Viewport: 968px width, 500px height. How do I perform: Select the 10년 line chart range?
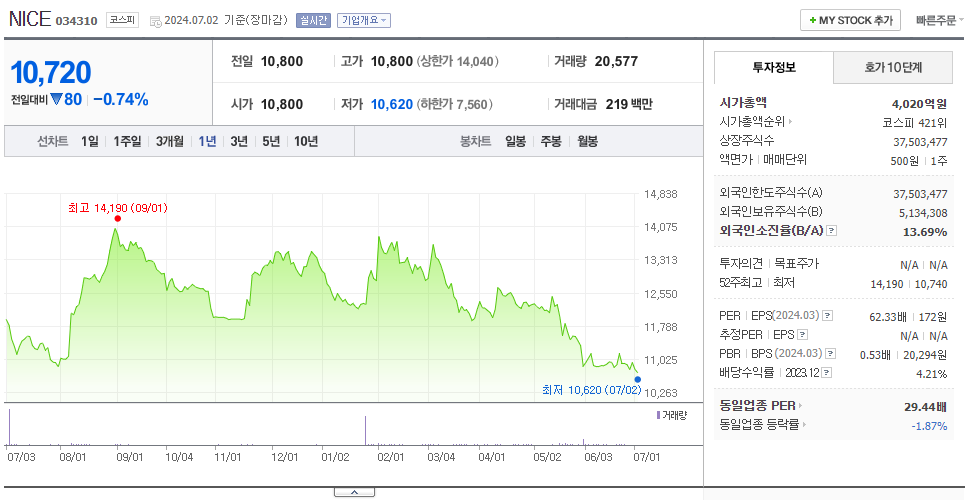(306, 141)
